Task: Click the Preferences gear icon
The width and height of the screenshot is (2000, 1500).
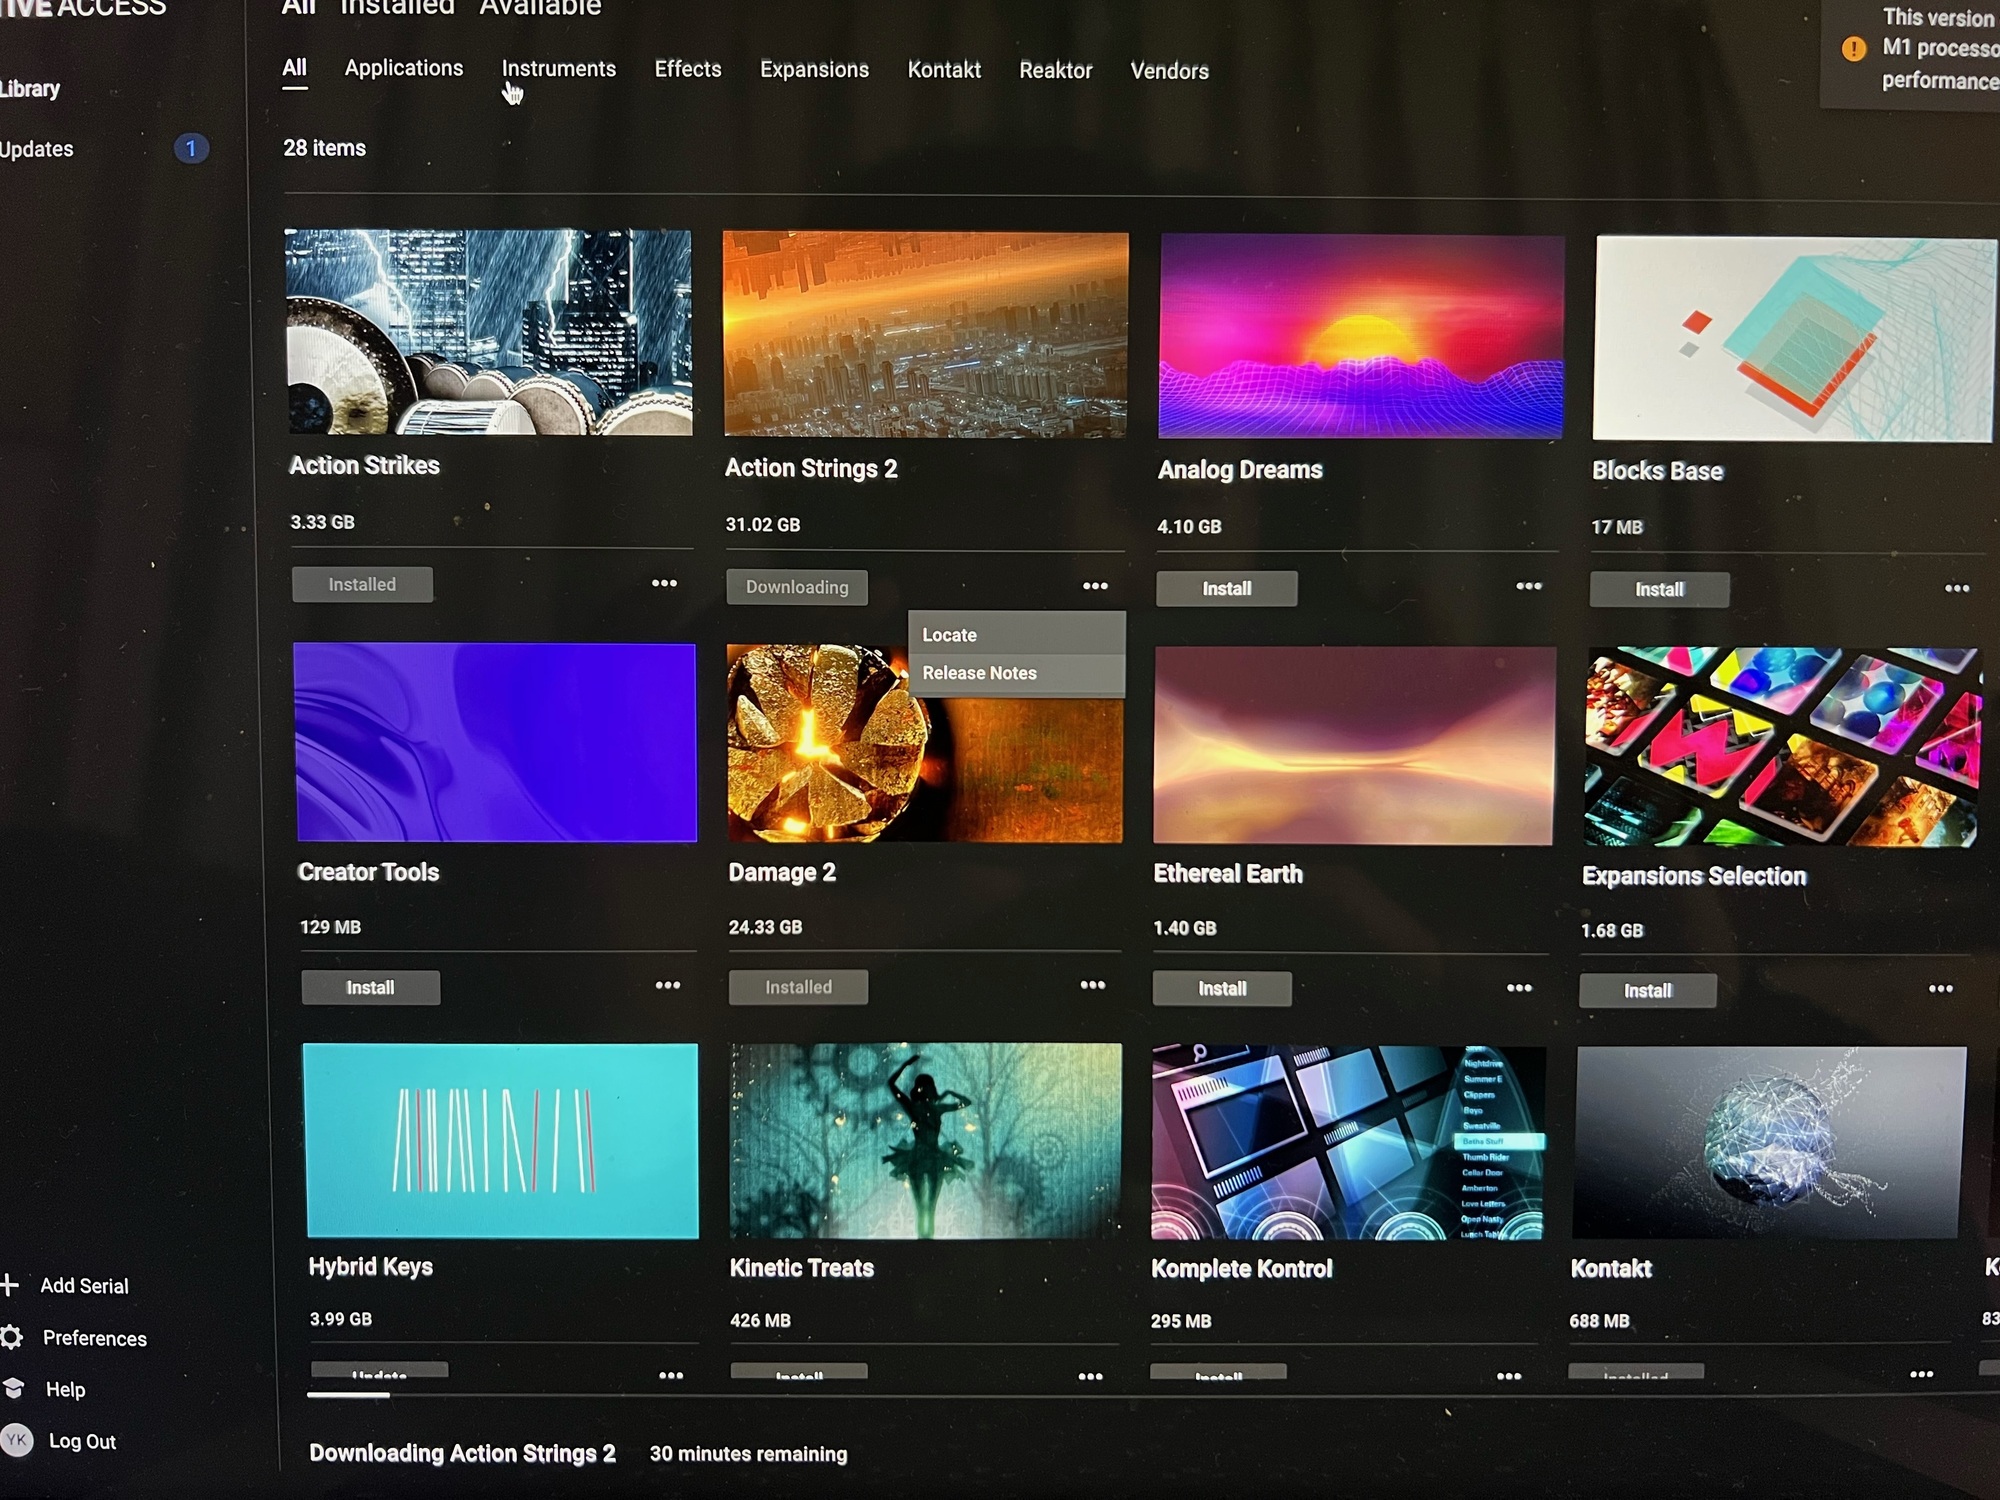Action: [11, 1337]
